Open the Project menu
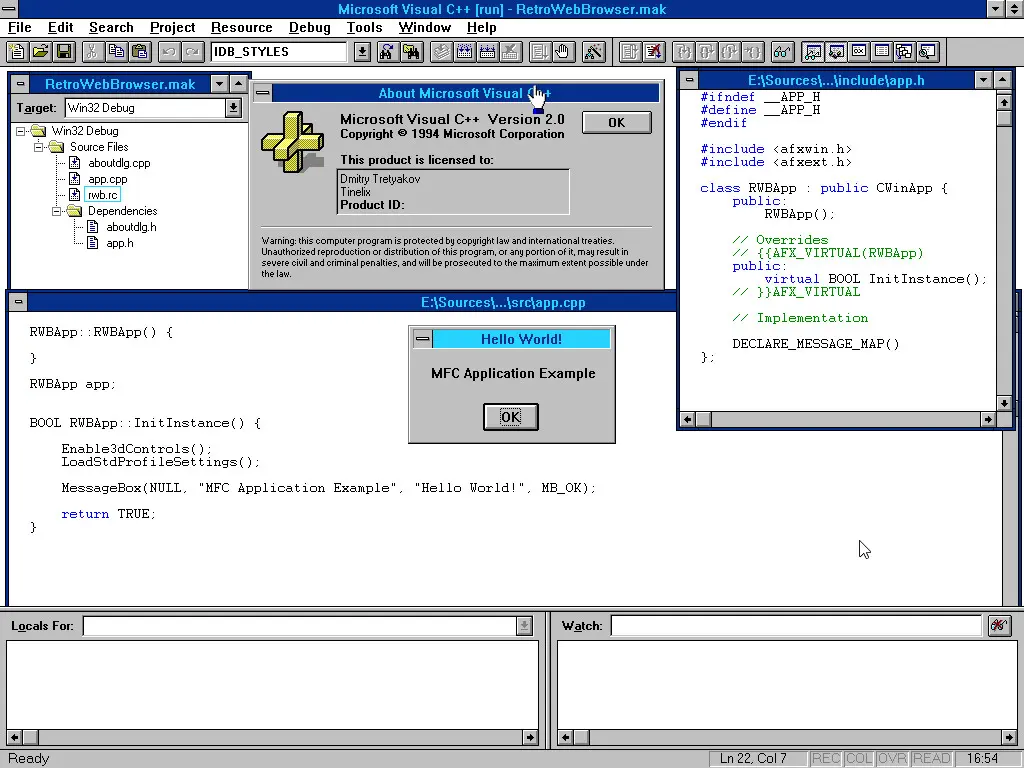The width and height of the screenshot is (1024, 768). click(172, 27)
